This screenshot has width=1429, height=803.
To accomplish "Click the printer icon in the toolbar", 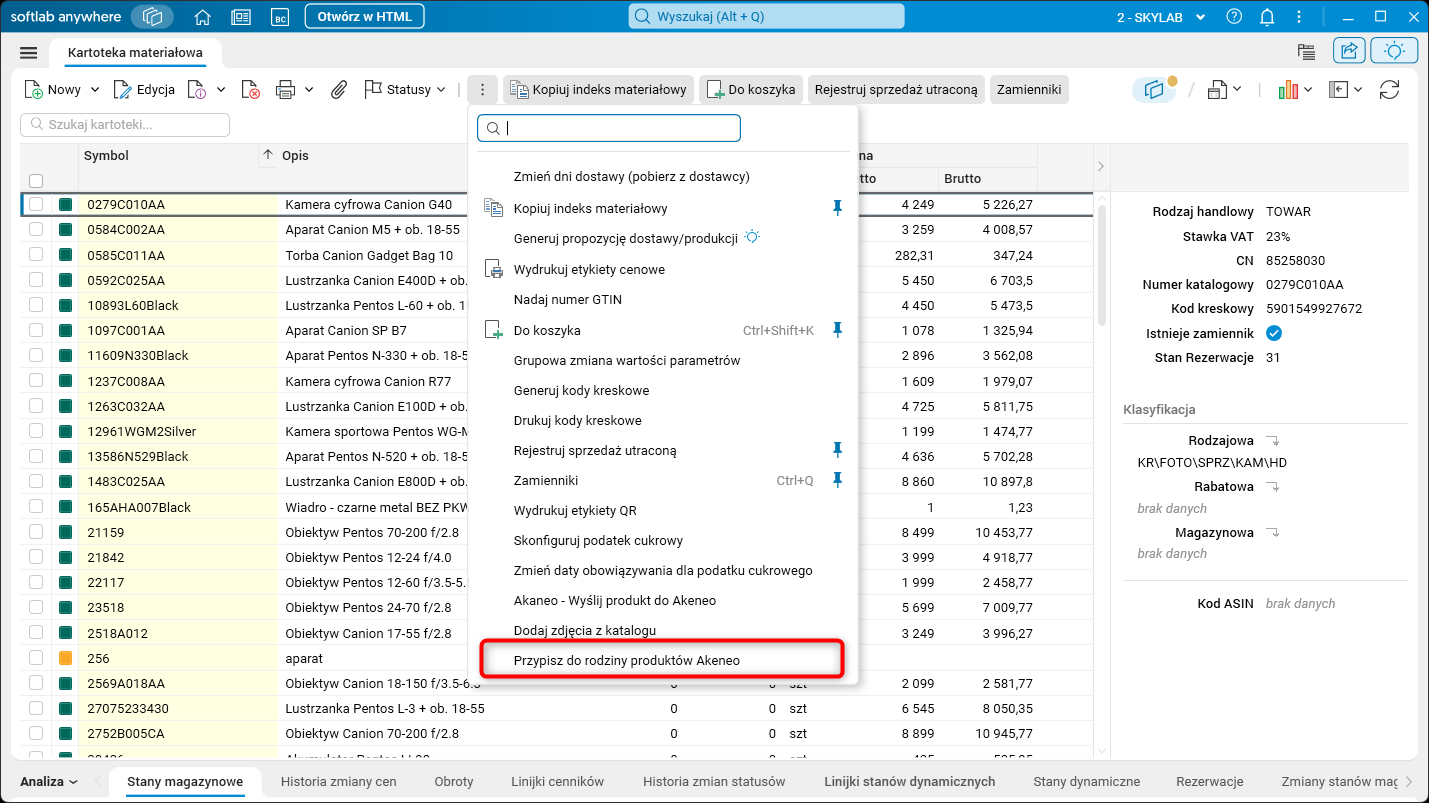I will coord(285,90).
